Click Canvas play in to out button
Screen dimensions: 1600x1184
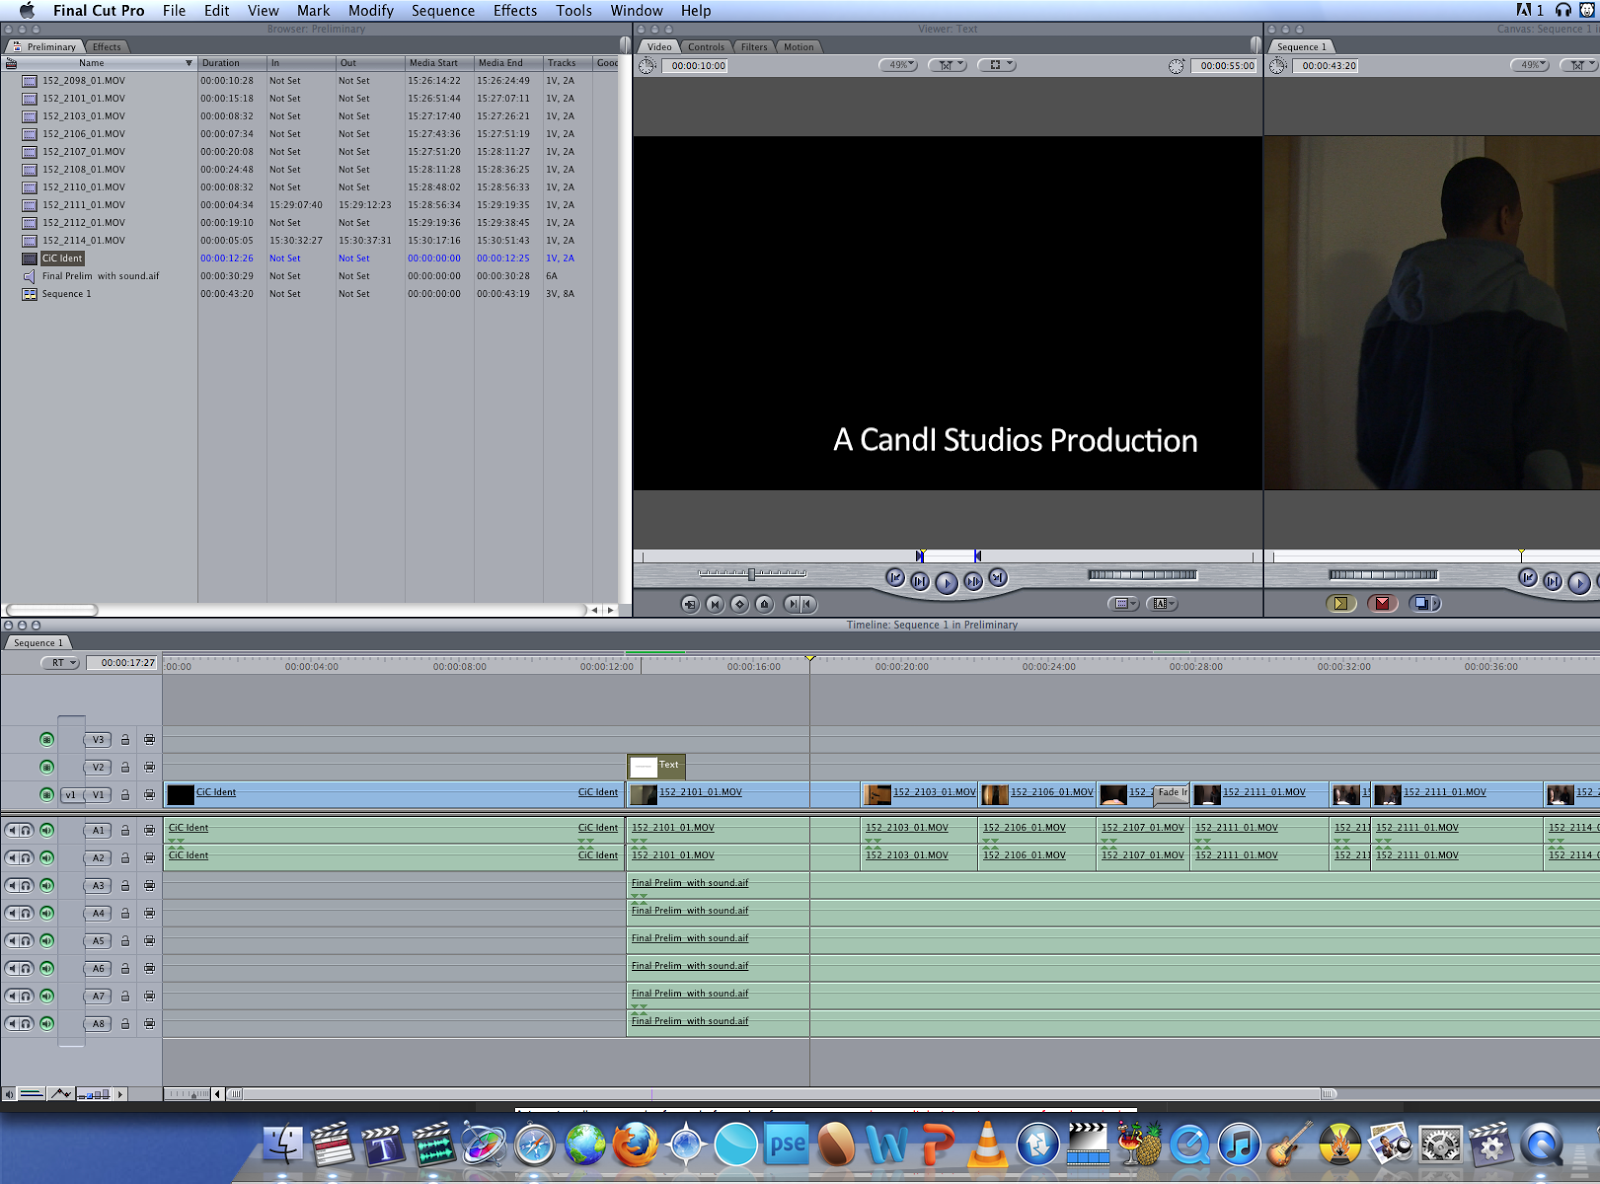coord(1552,581)
